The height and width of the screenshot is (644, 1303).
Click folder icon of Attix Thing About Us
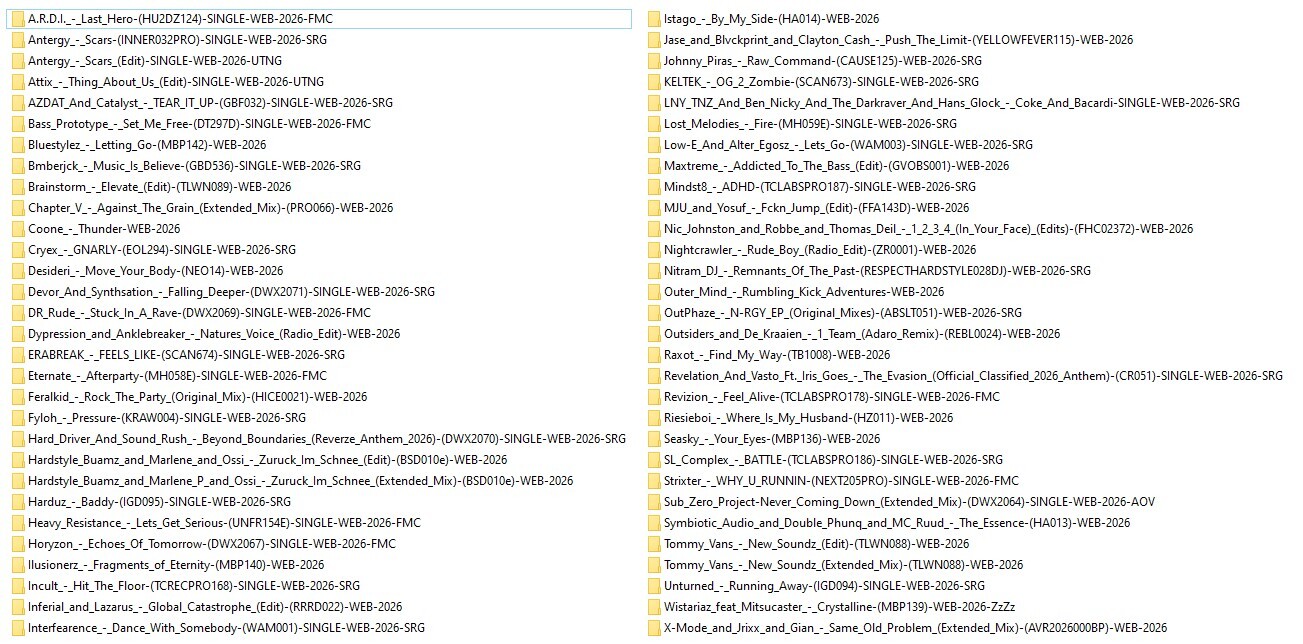pos(17,82)
